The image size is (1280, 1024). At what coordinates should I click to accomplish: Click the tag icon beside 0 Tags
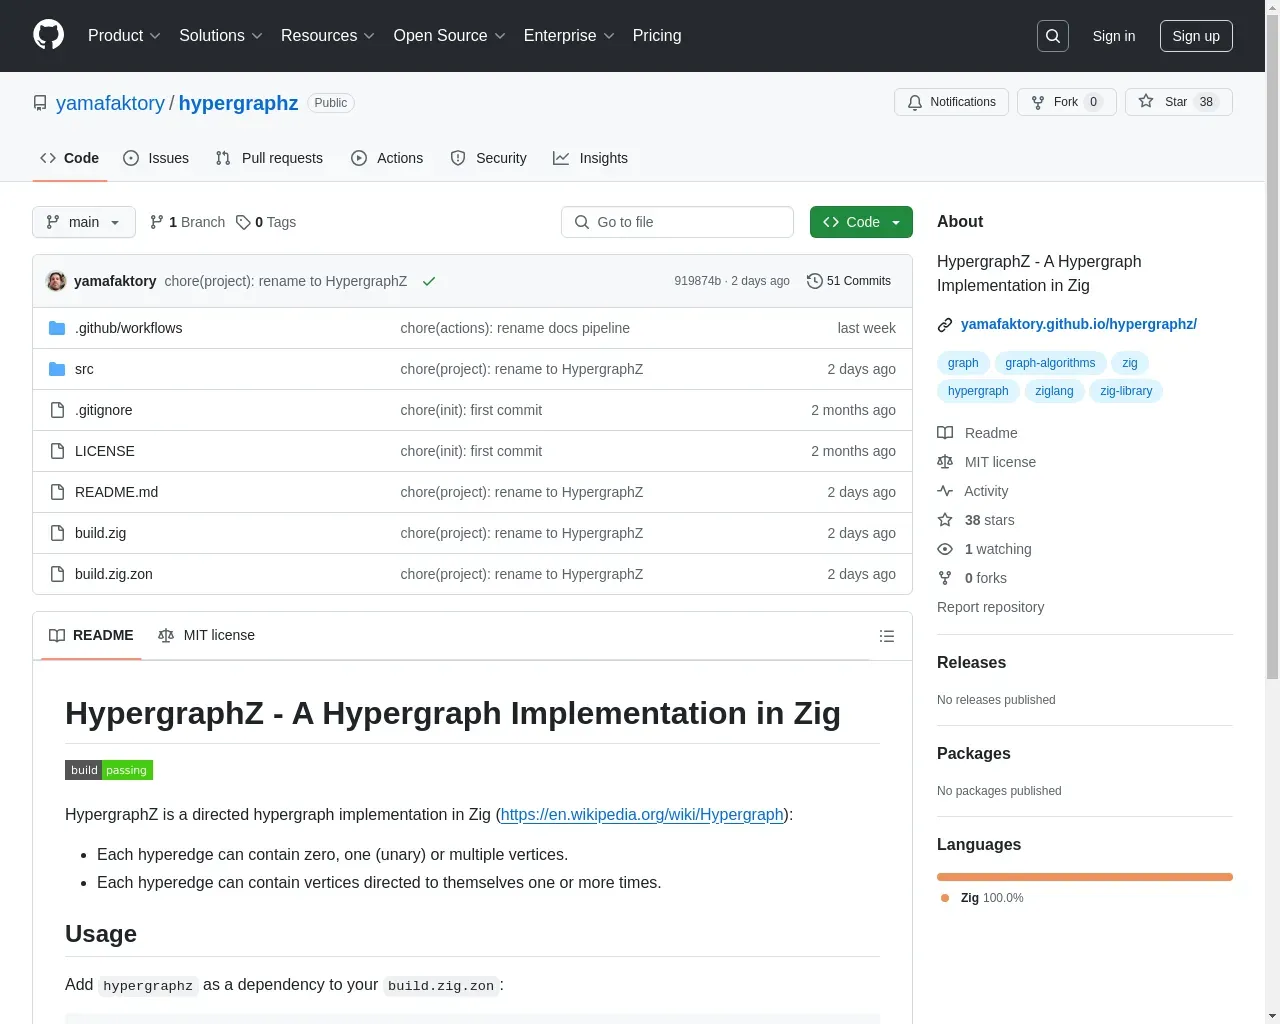[243, 222]
